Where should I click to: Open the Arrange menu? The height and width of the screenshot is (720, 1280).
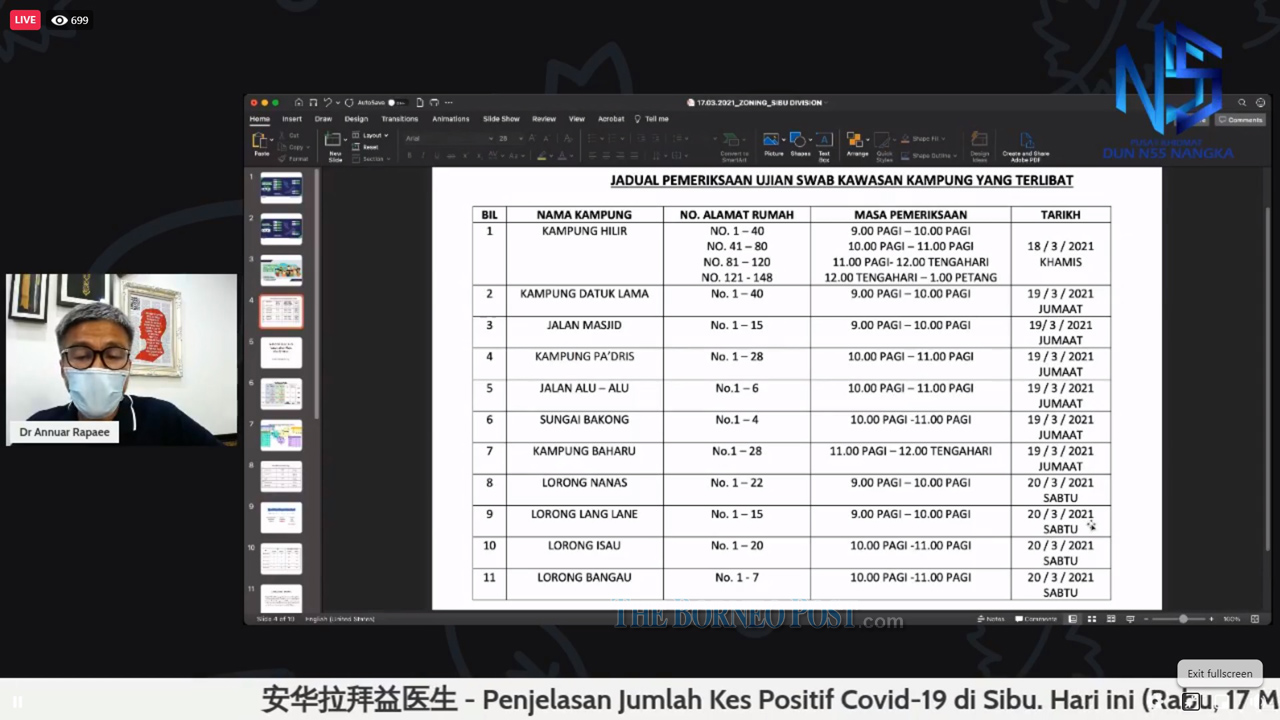857,144
